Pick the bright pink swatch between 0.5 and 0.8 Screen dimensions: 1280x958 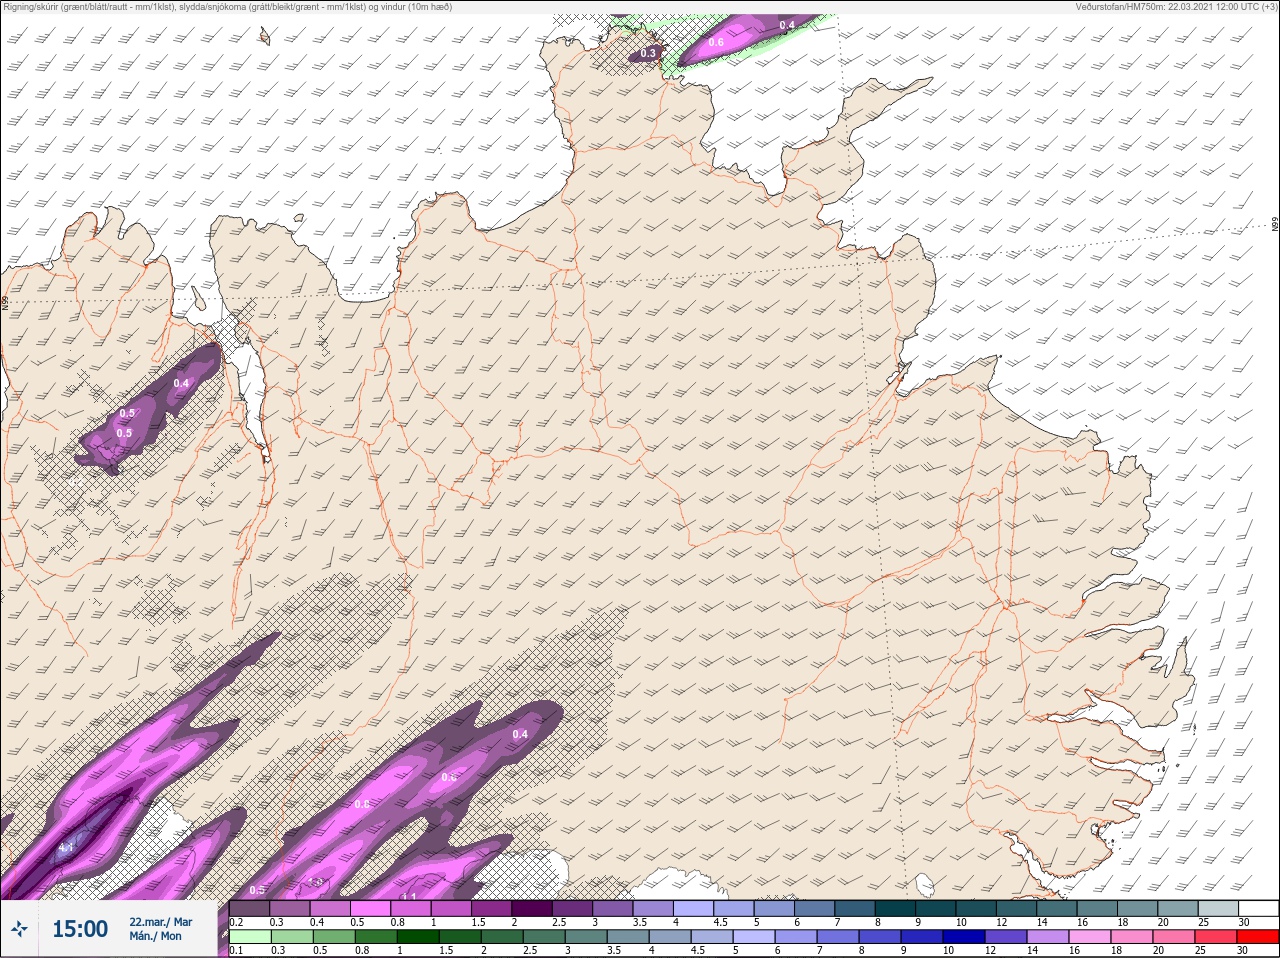pos(371,909)
